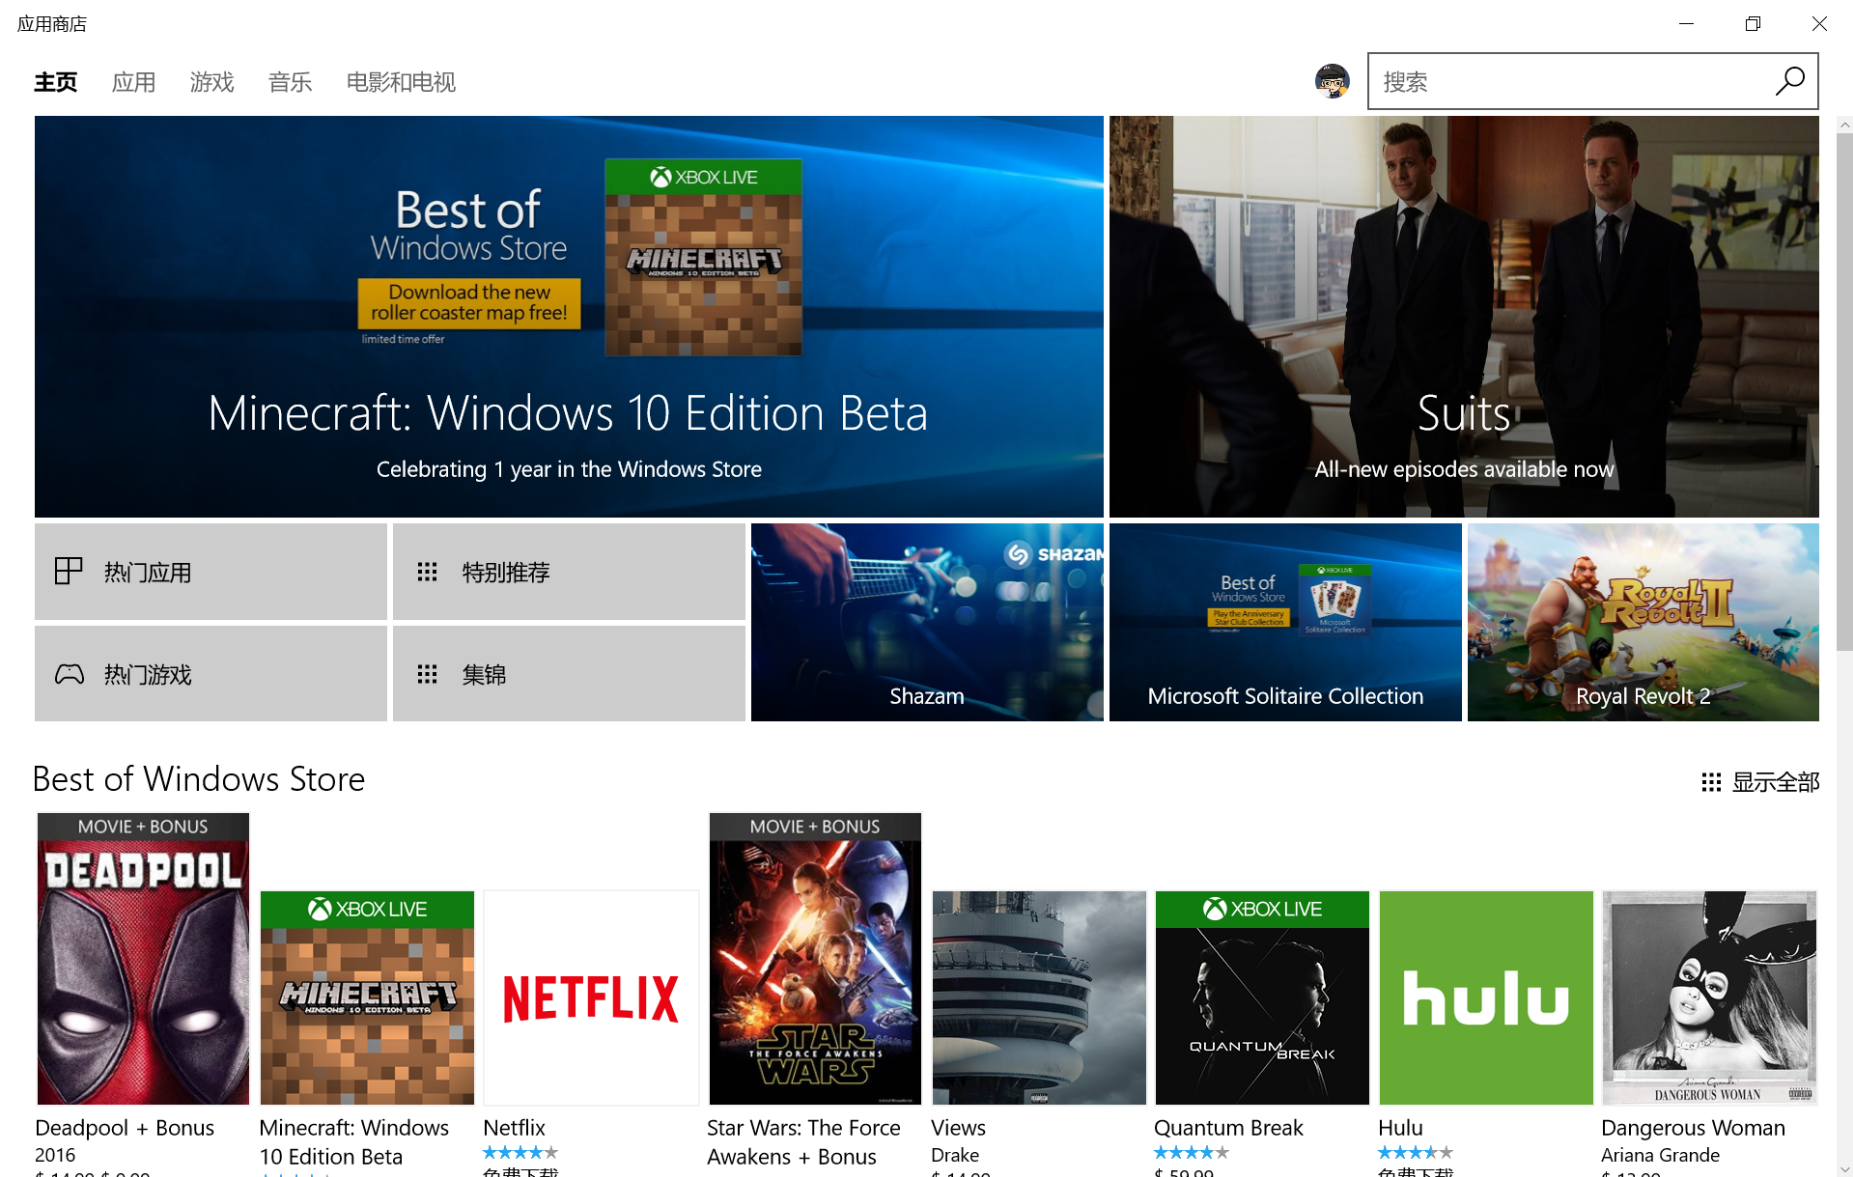Click 'Minecraft: Windows 10 Edition Beta' list title

click(x=354, y=1142)
